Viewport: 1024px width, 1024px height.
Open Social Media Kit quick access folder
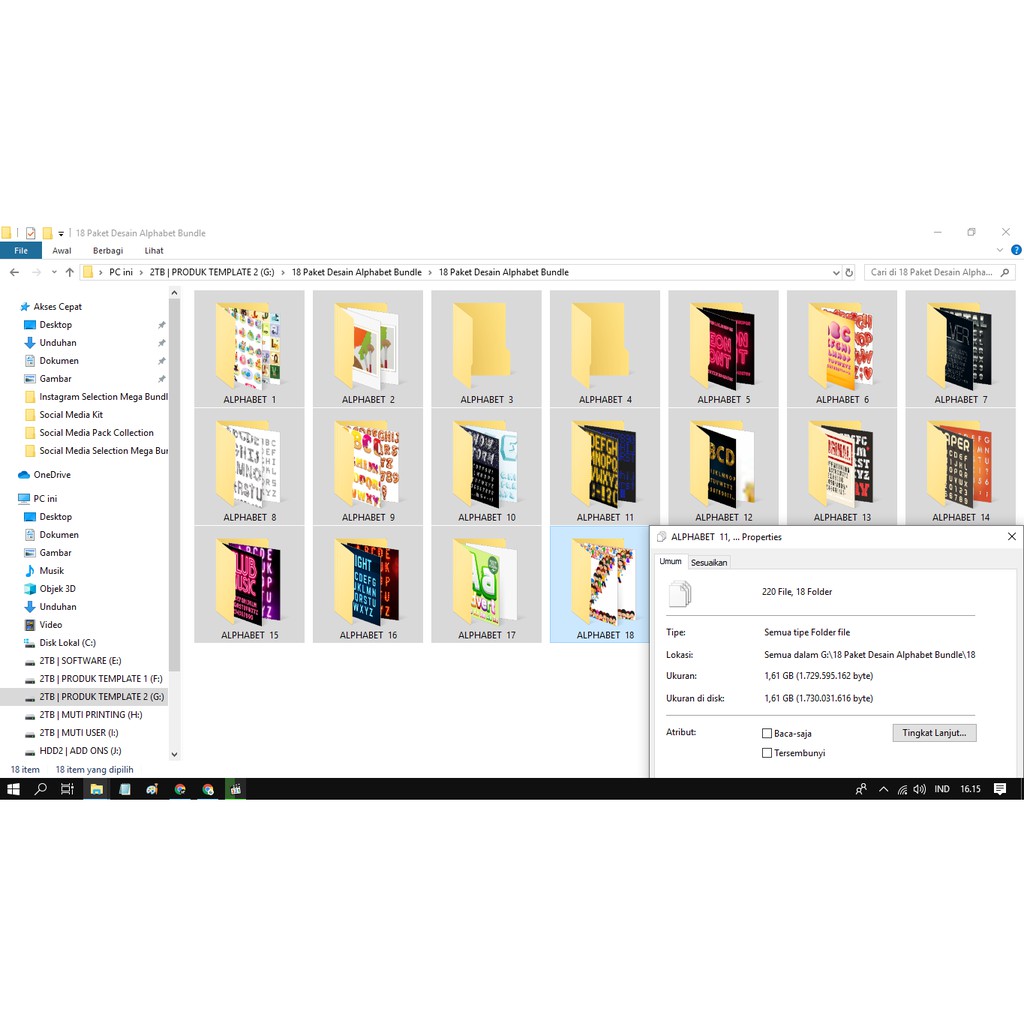point(63,415)
